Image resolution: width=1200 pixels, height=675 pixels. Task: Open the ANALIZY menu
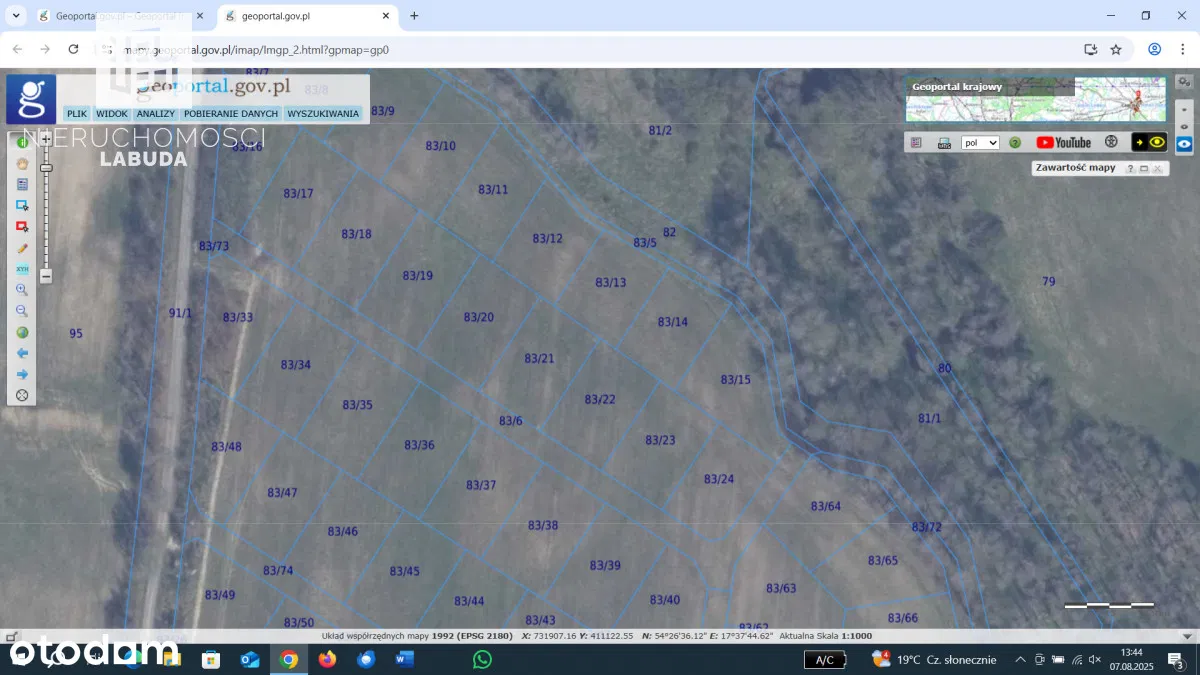(156, 114)
